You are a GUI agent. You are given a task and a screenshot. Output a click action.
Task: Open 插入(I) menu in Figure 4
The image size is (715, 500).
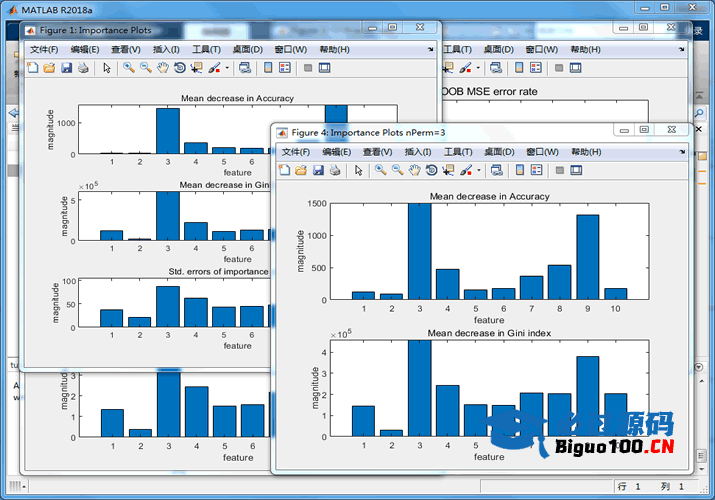click(x=418, y=152)
